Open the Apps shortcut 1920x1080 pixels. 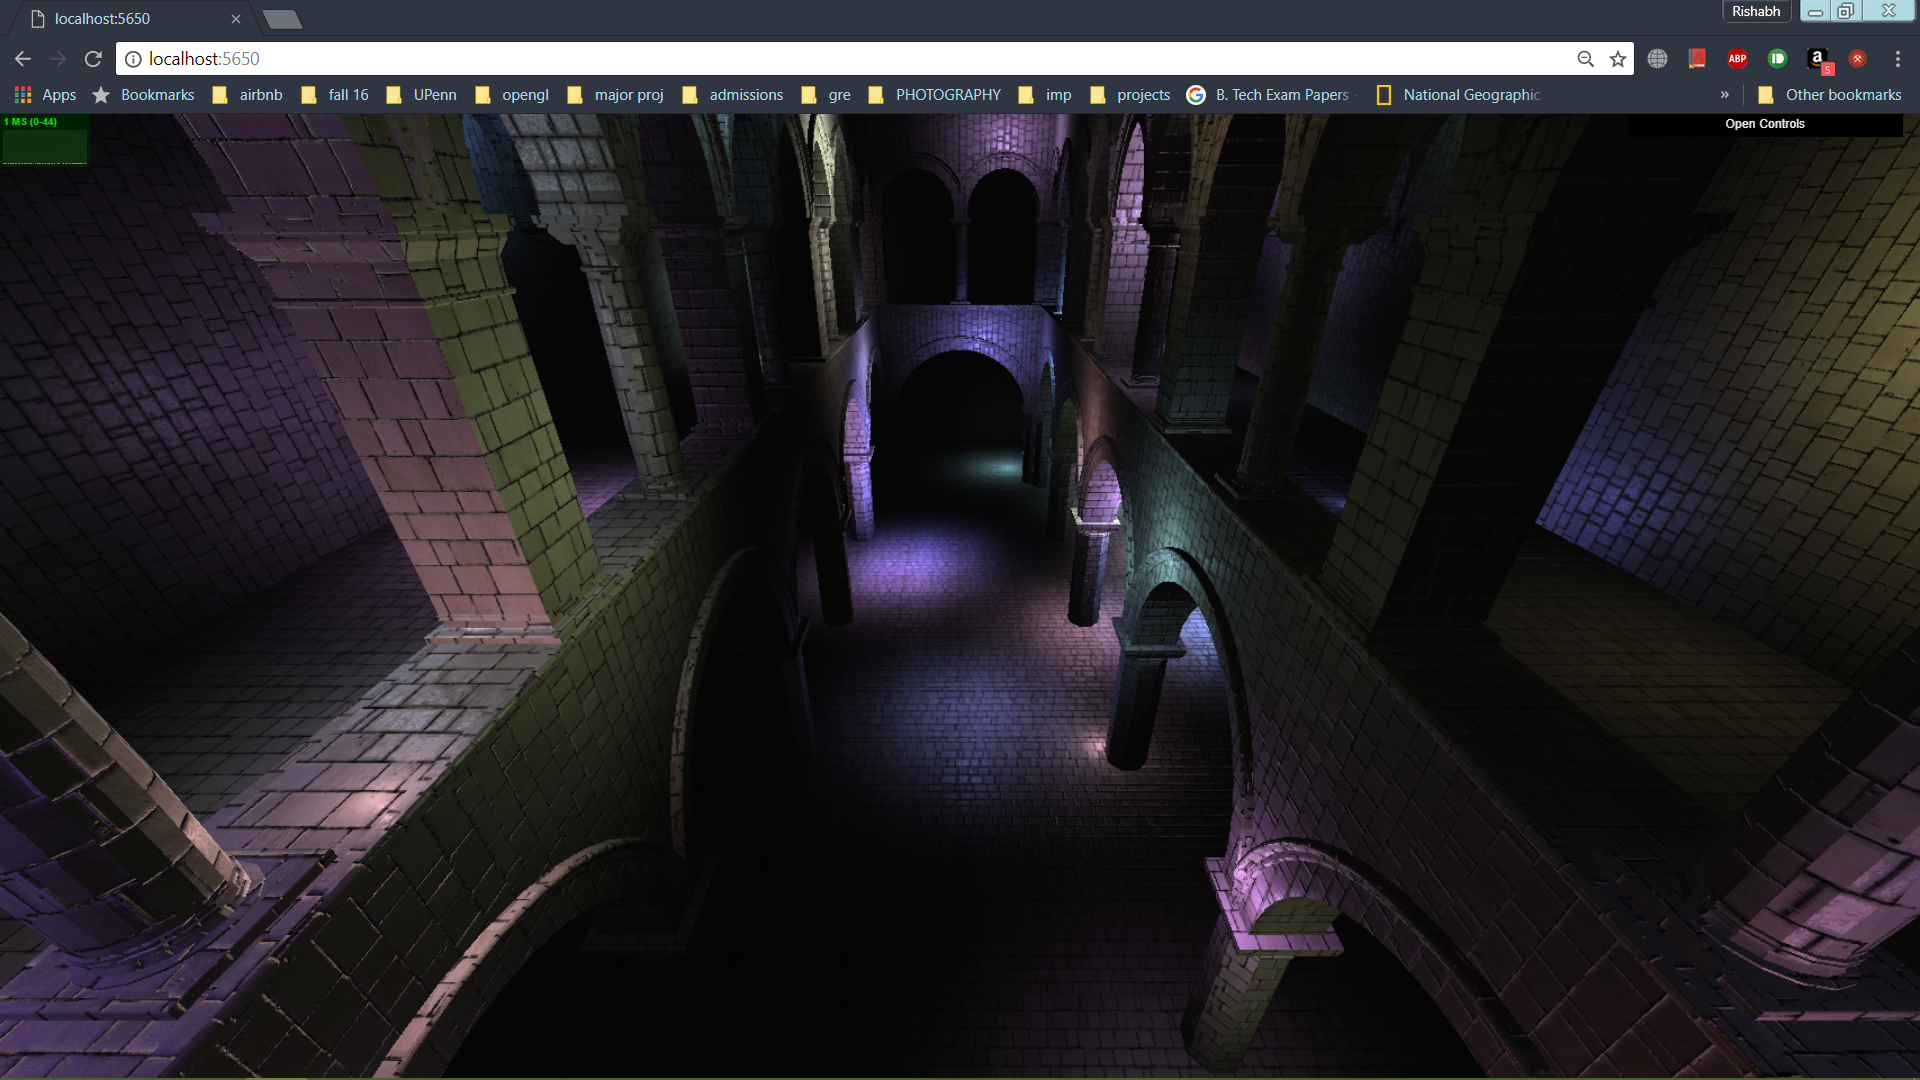coord(45,95)
